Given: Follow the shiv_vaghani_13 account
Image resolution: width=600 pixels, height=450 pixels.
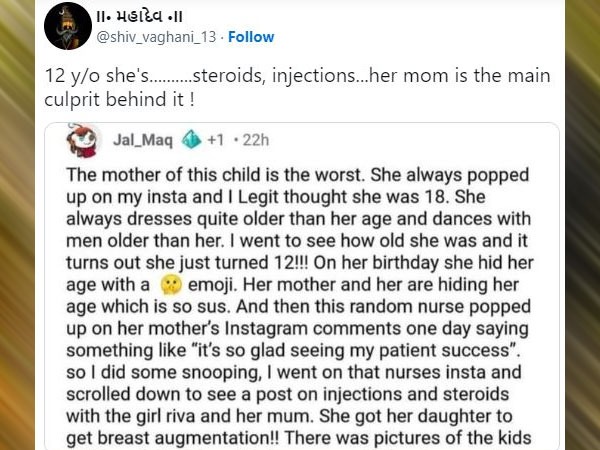Looking at the screenshot, I should tap(251, 37).
